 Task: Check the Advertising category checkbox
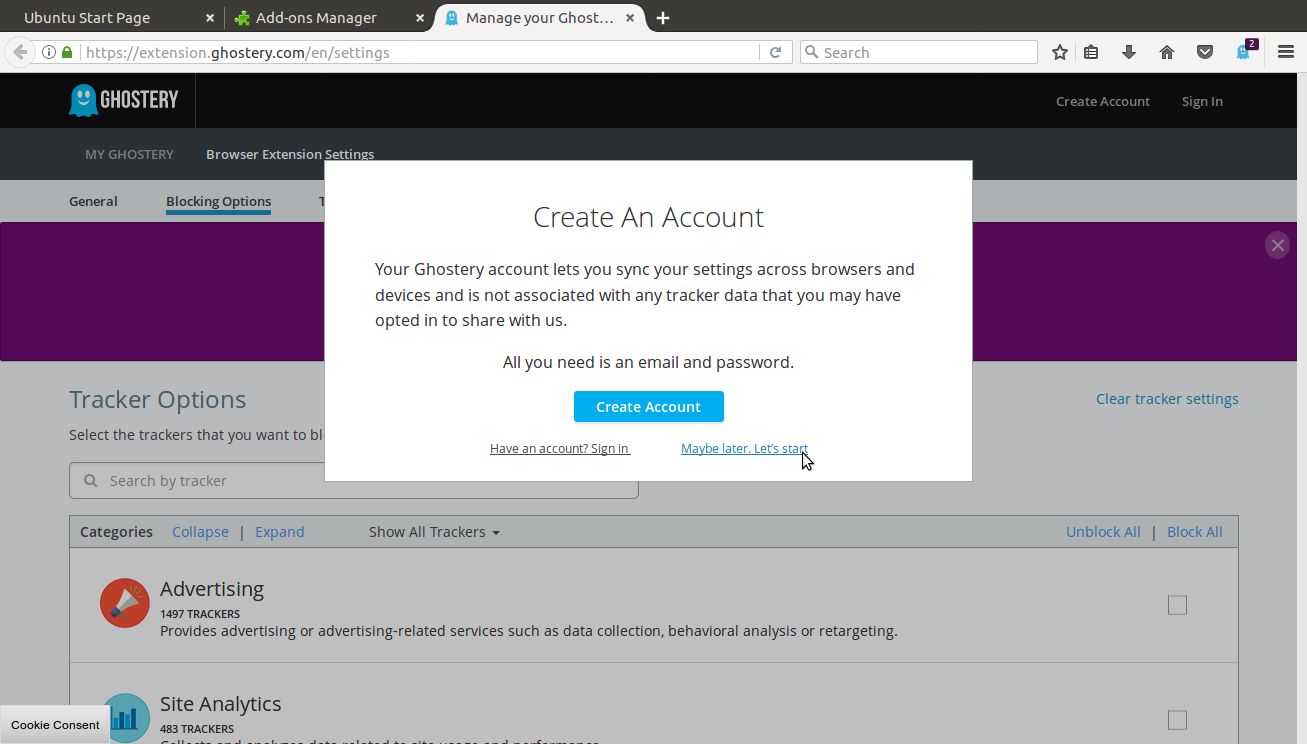click(1178, 605)
